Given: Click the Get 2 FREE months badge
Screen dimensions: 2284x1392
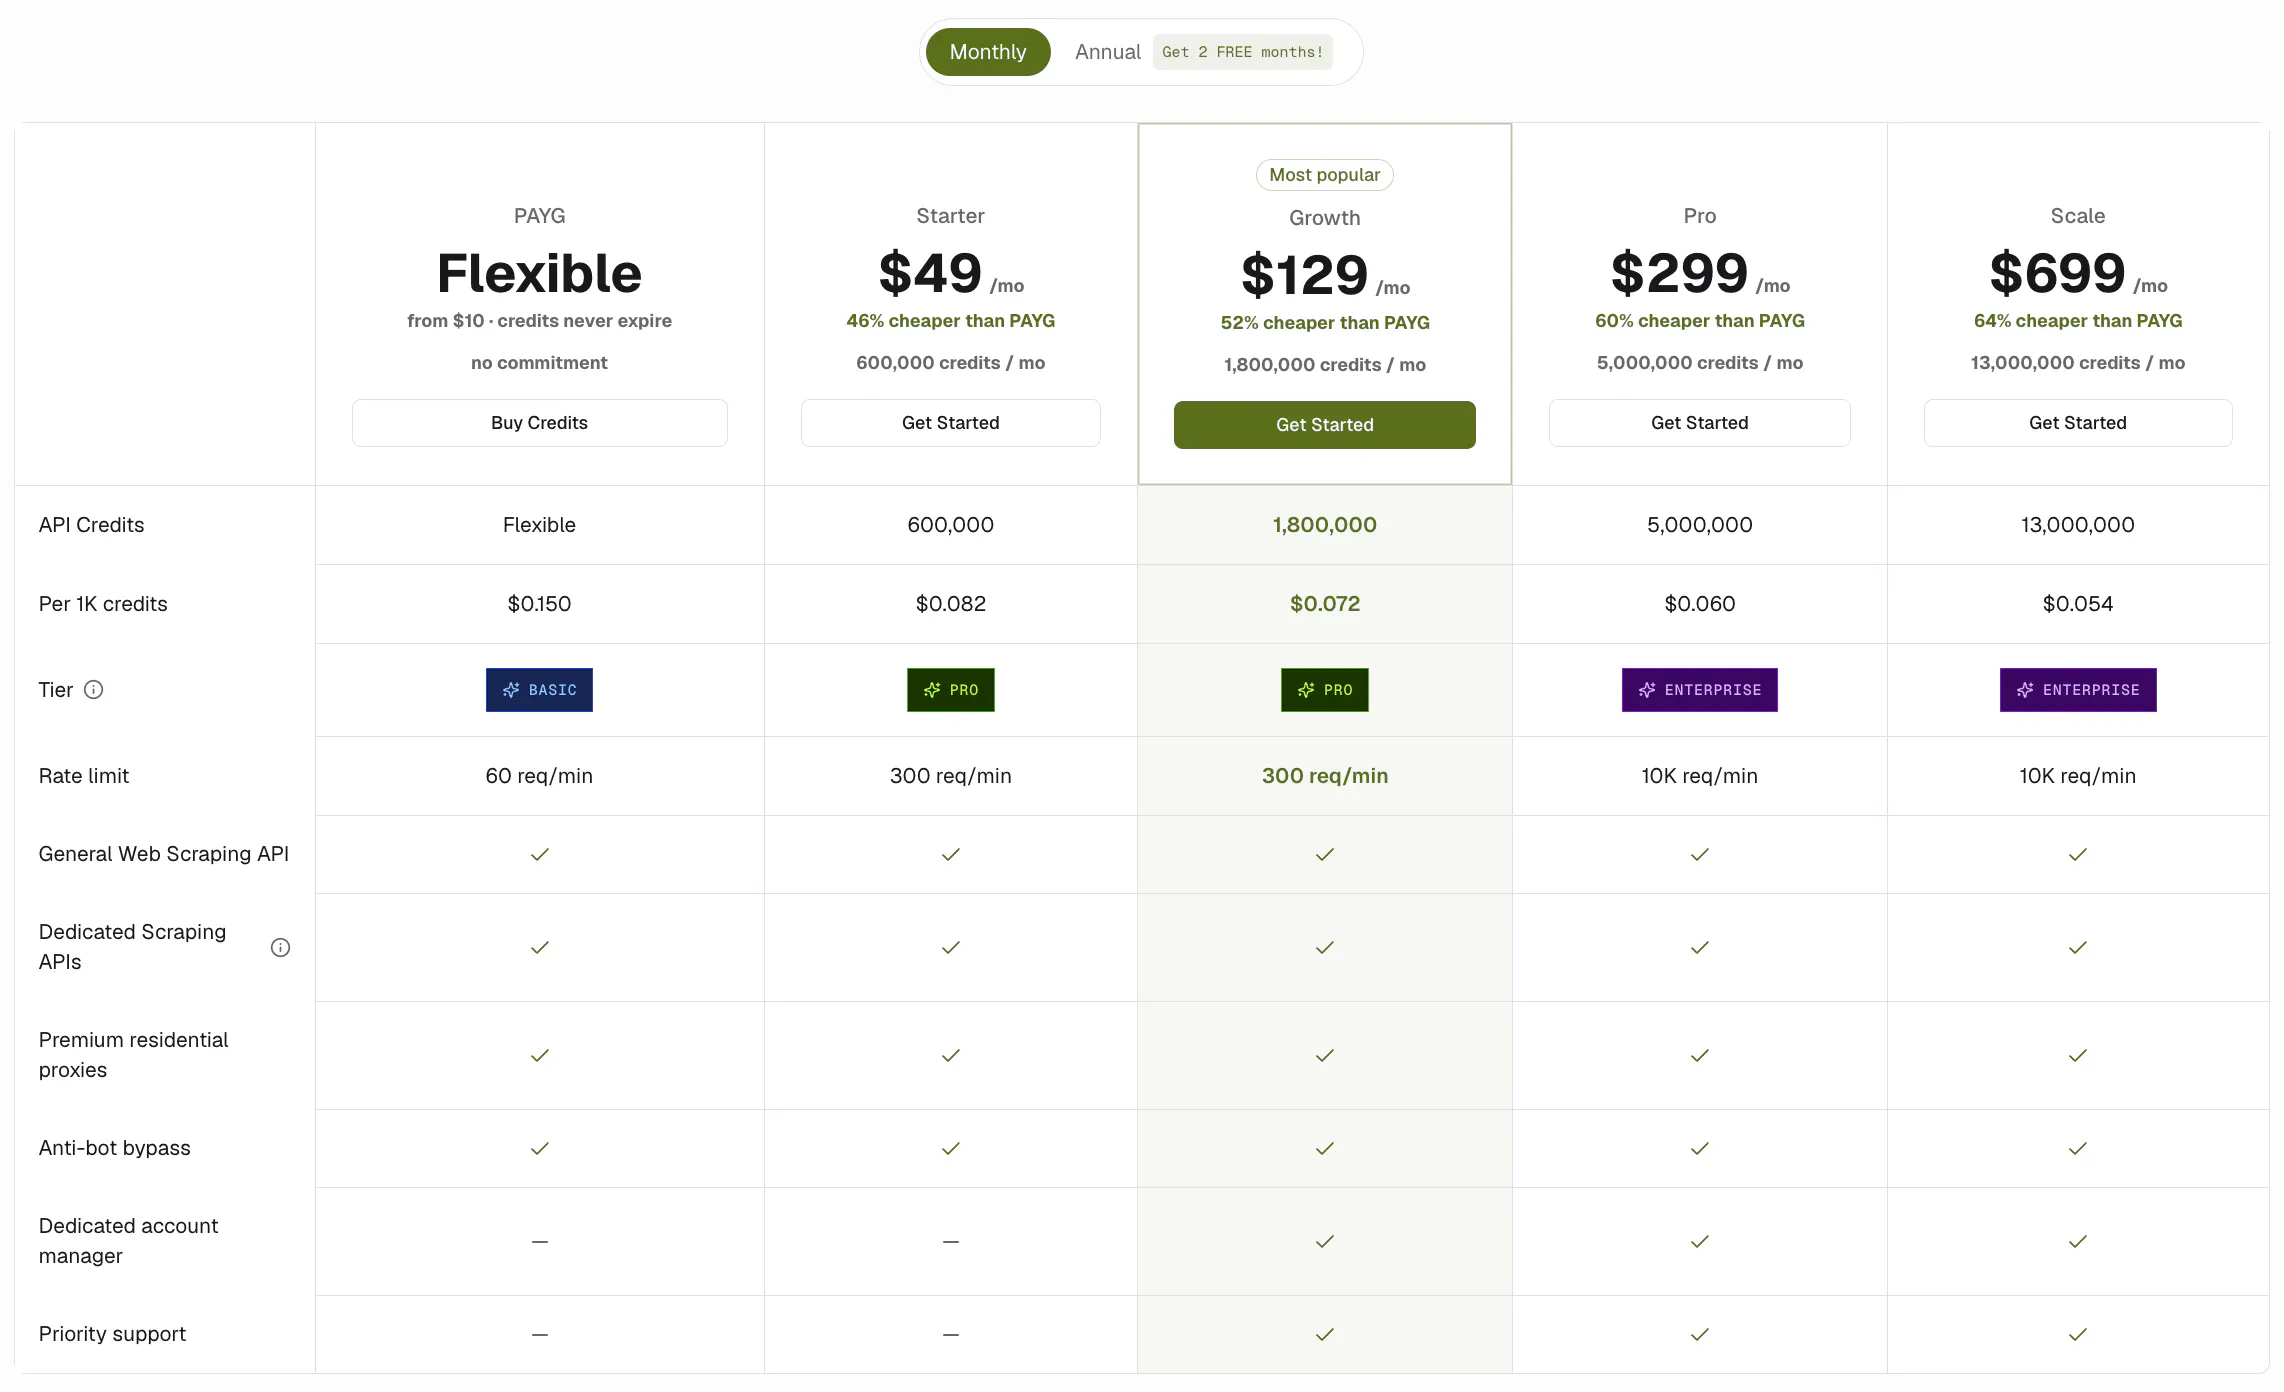Looking at the screenshot, I should 1243,52.
